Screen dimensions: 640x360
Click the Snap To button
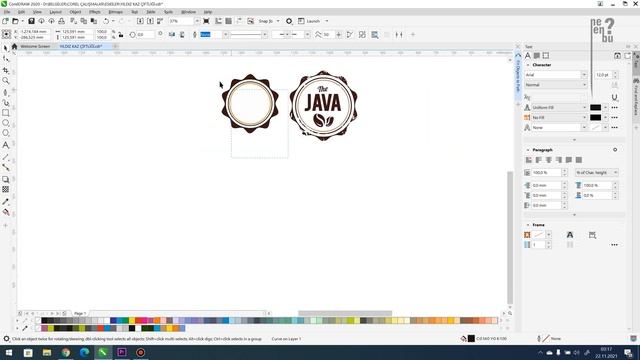[266, 21]
